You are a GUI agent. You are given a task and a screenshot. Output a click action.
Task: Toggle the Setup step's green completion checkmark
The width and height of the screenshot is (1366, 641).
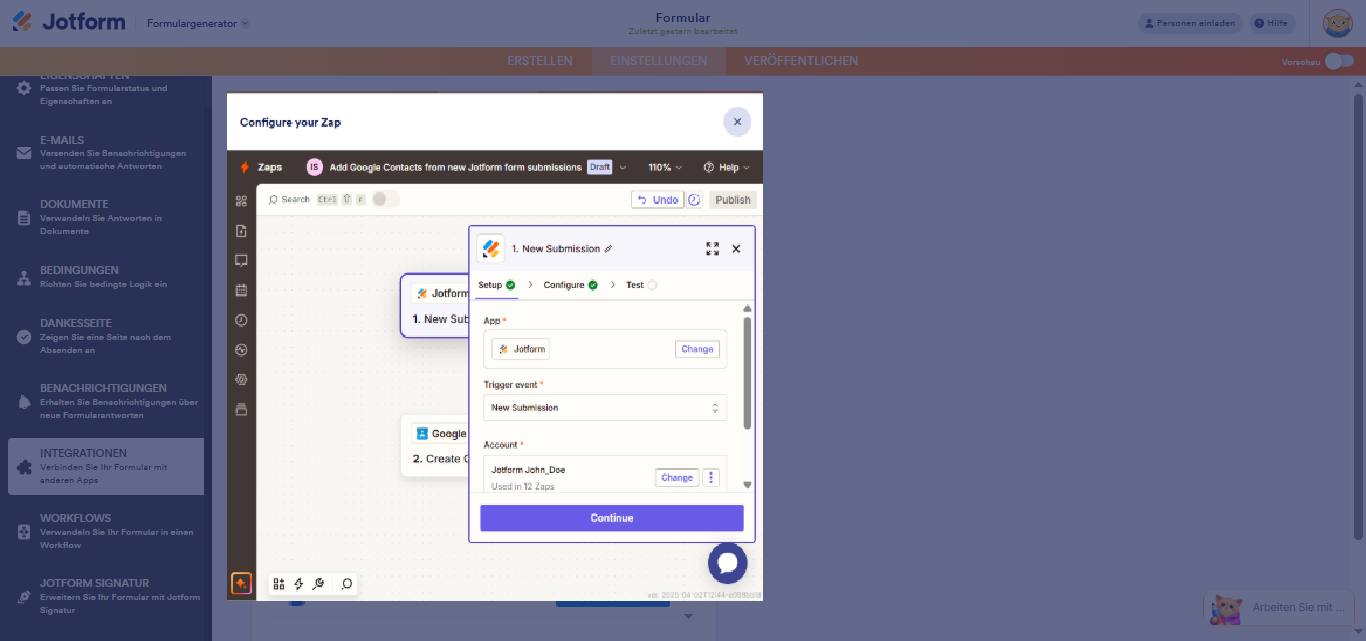click(x=511, y=285)
